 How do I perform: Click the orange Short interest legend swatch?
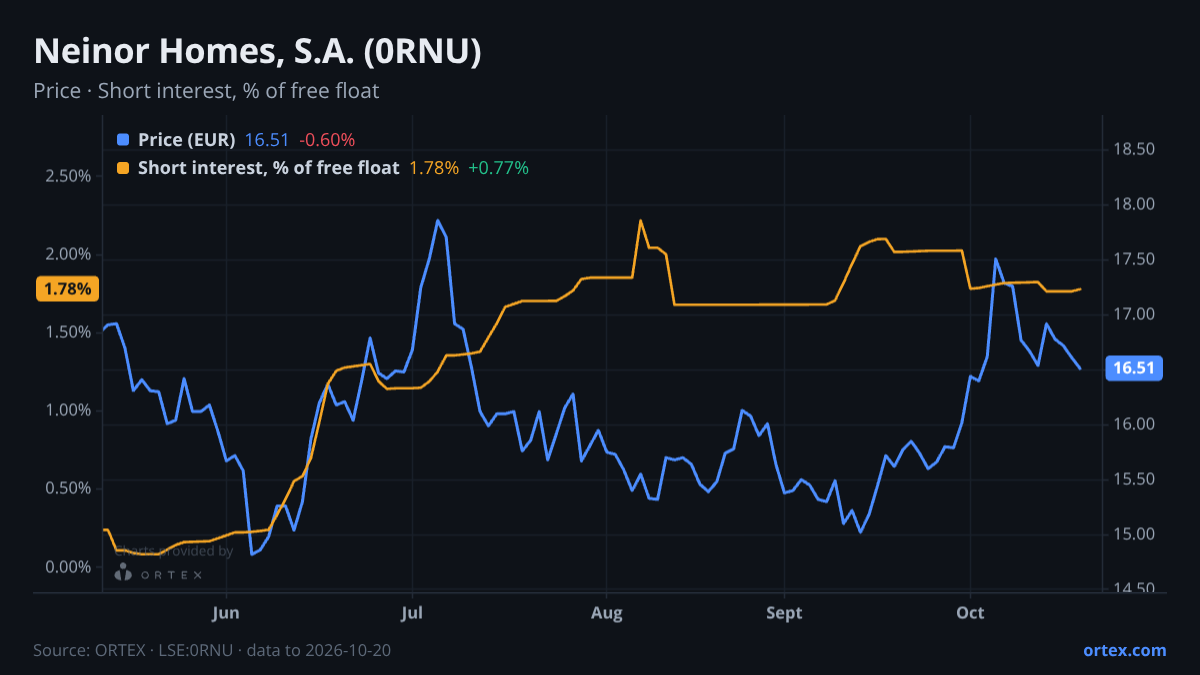point(123,168)
